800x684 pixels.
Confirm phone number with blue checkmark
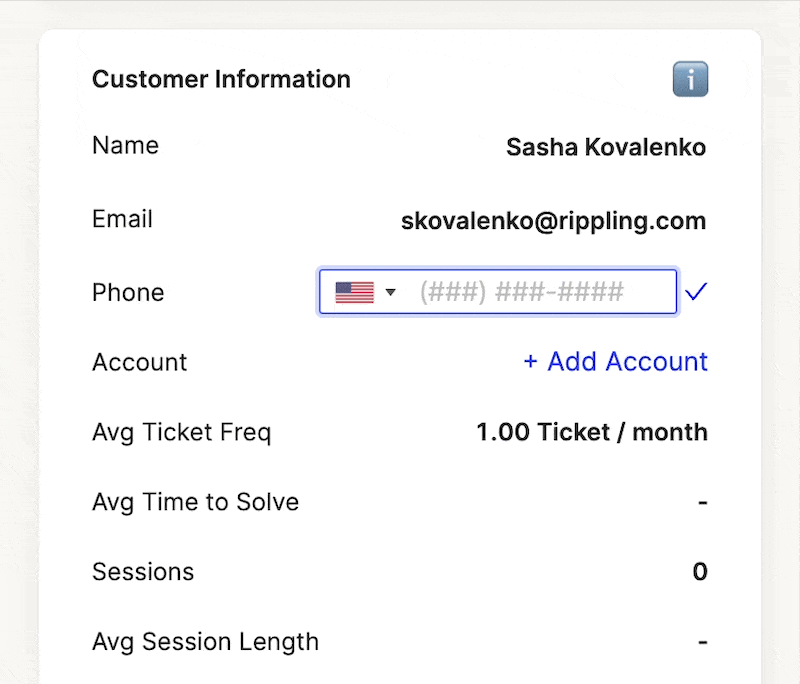696,291
